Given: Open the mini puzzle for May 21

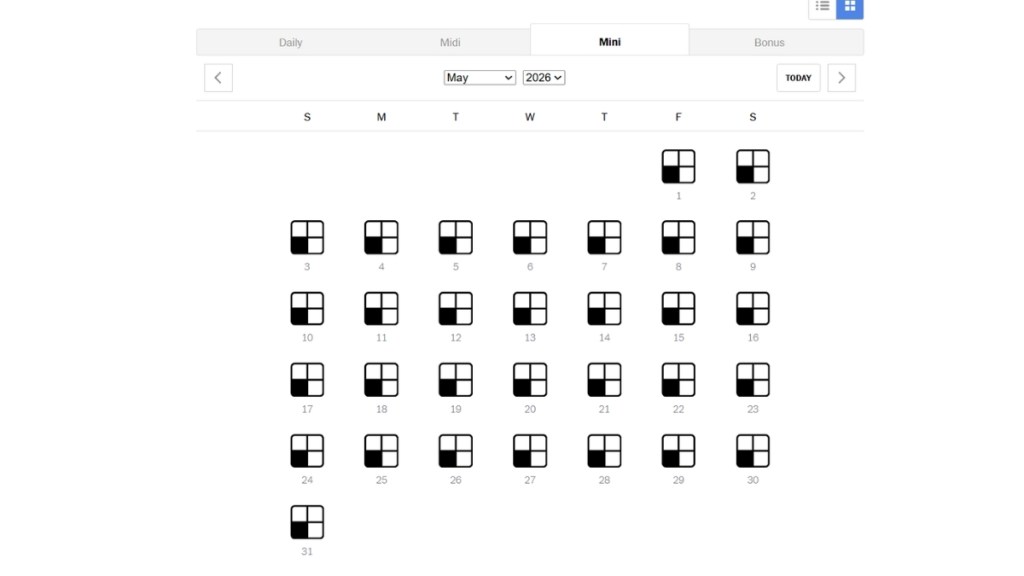Looking at the screenshot, I should pyautogui.click(x=604, y=380).
